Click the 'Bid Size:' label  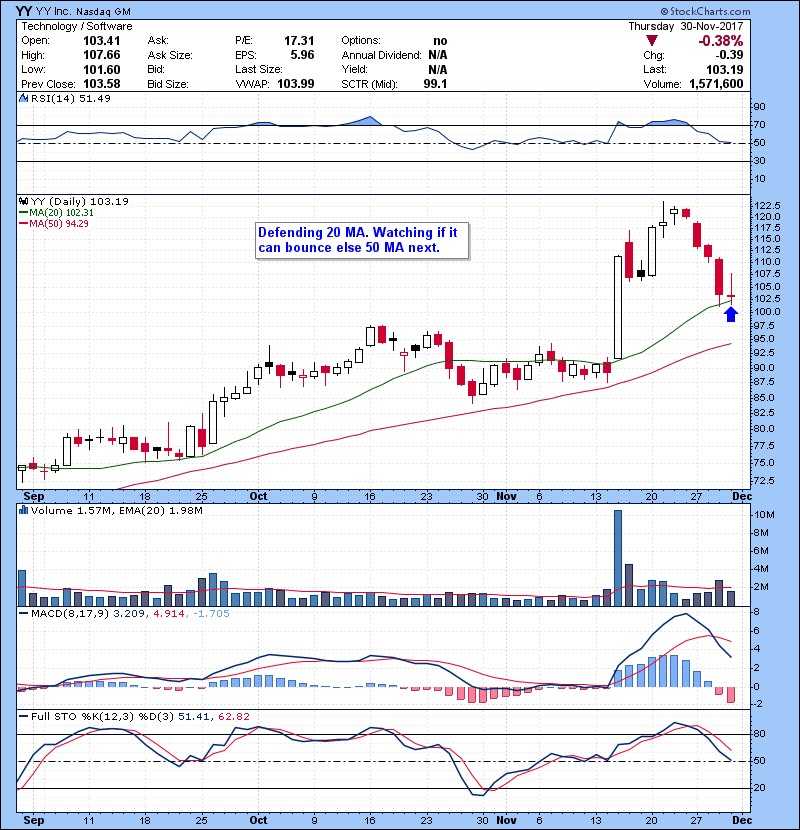click(168, 84)
